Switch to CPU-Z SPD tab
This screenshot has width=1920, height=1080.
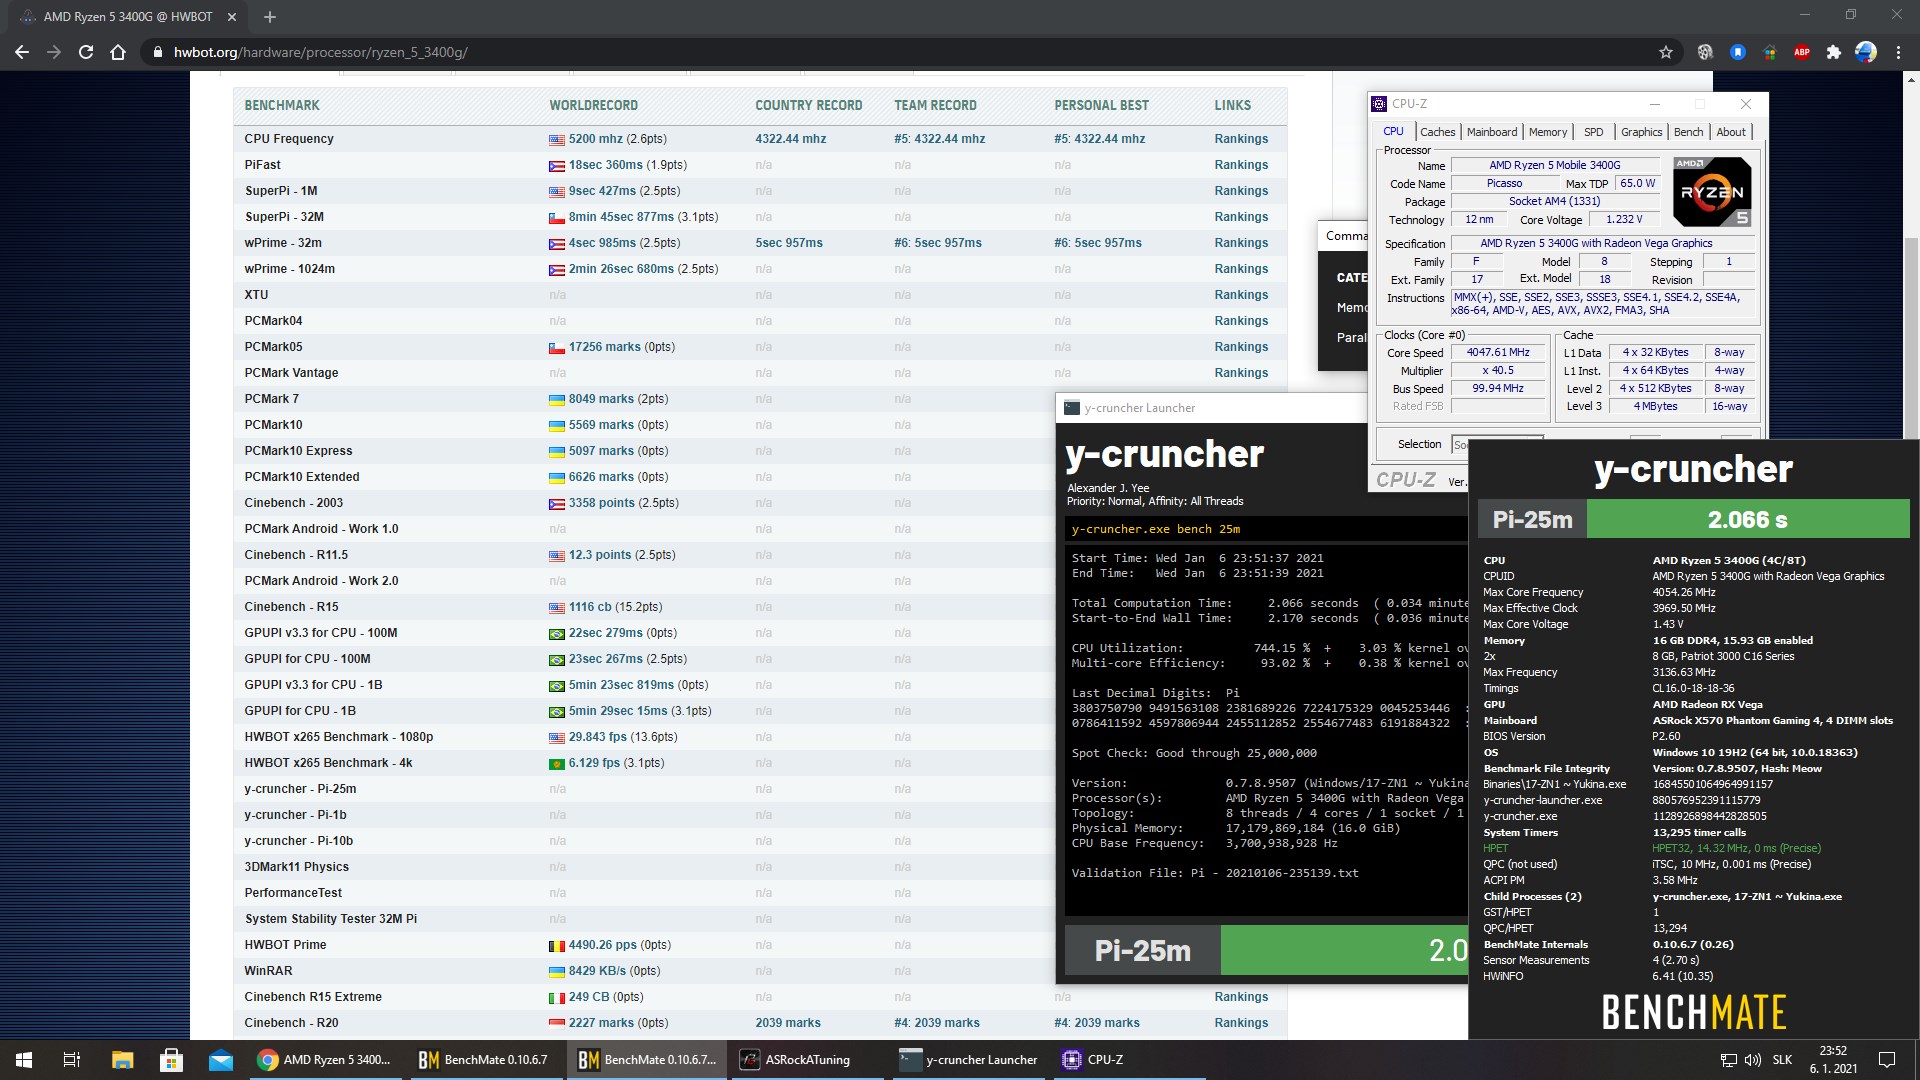[1593, 132]
